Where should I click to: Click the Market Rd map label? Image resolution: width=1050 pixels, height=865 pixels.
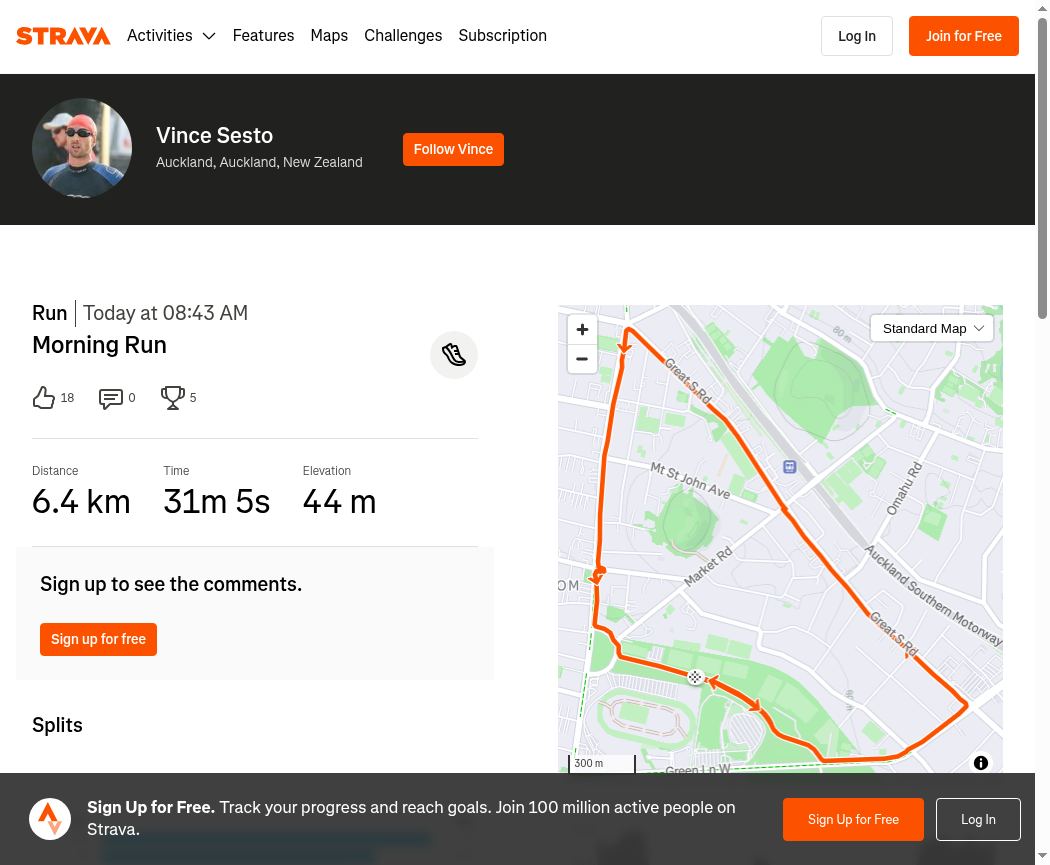click(708, 567)
